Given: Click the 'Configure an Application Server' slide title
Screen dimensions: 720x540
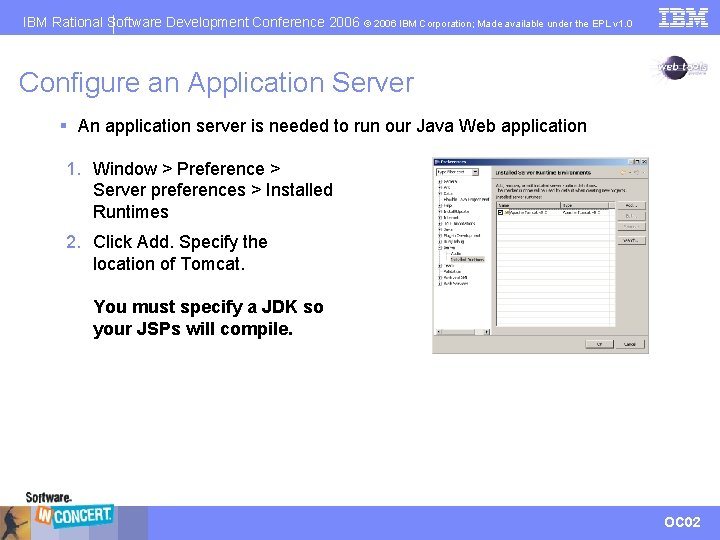Looking at the screenshot, I should 216,83.
